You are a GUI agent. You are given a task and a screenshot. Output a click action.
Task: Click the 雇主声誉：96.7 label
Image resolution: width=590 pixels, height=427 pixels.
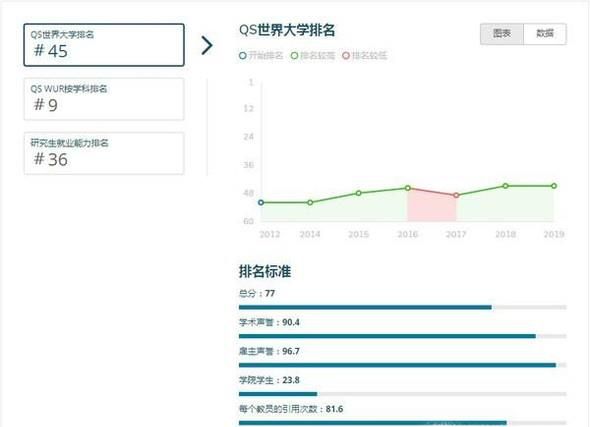269,351
